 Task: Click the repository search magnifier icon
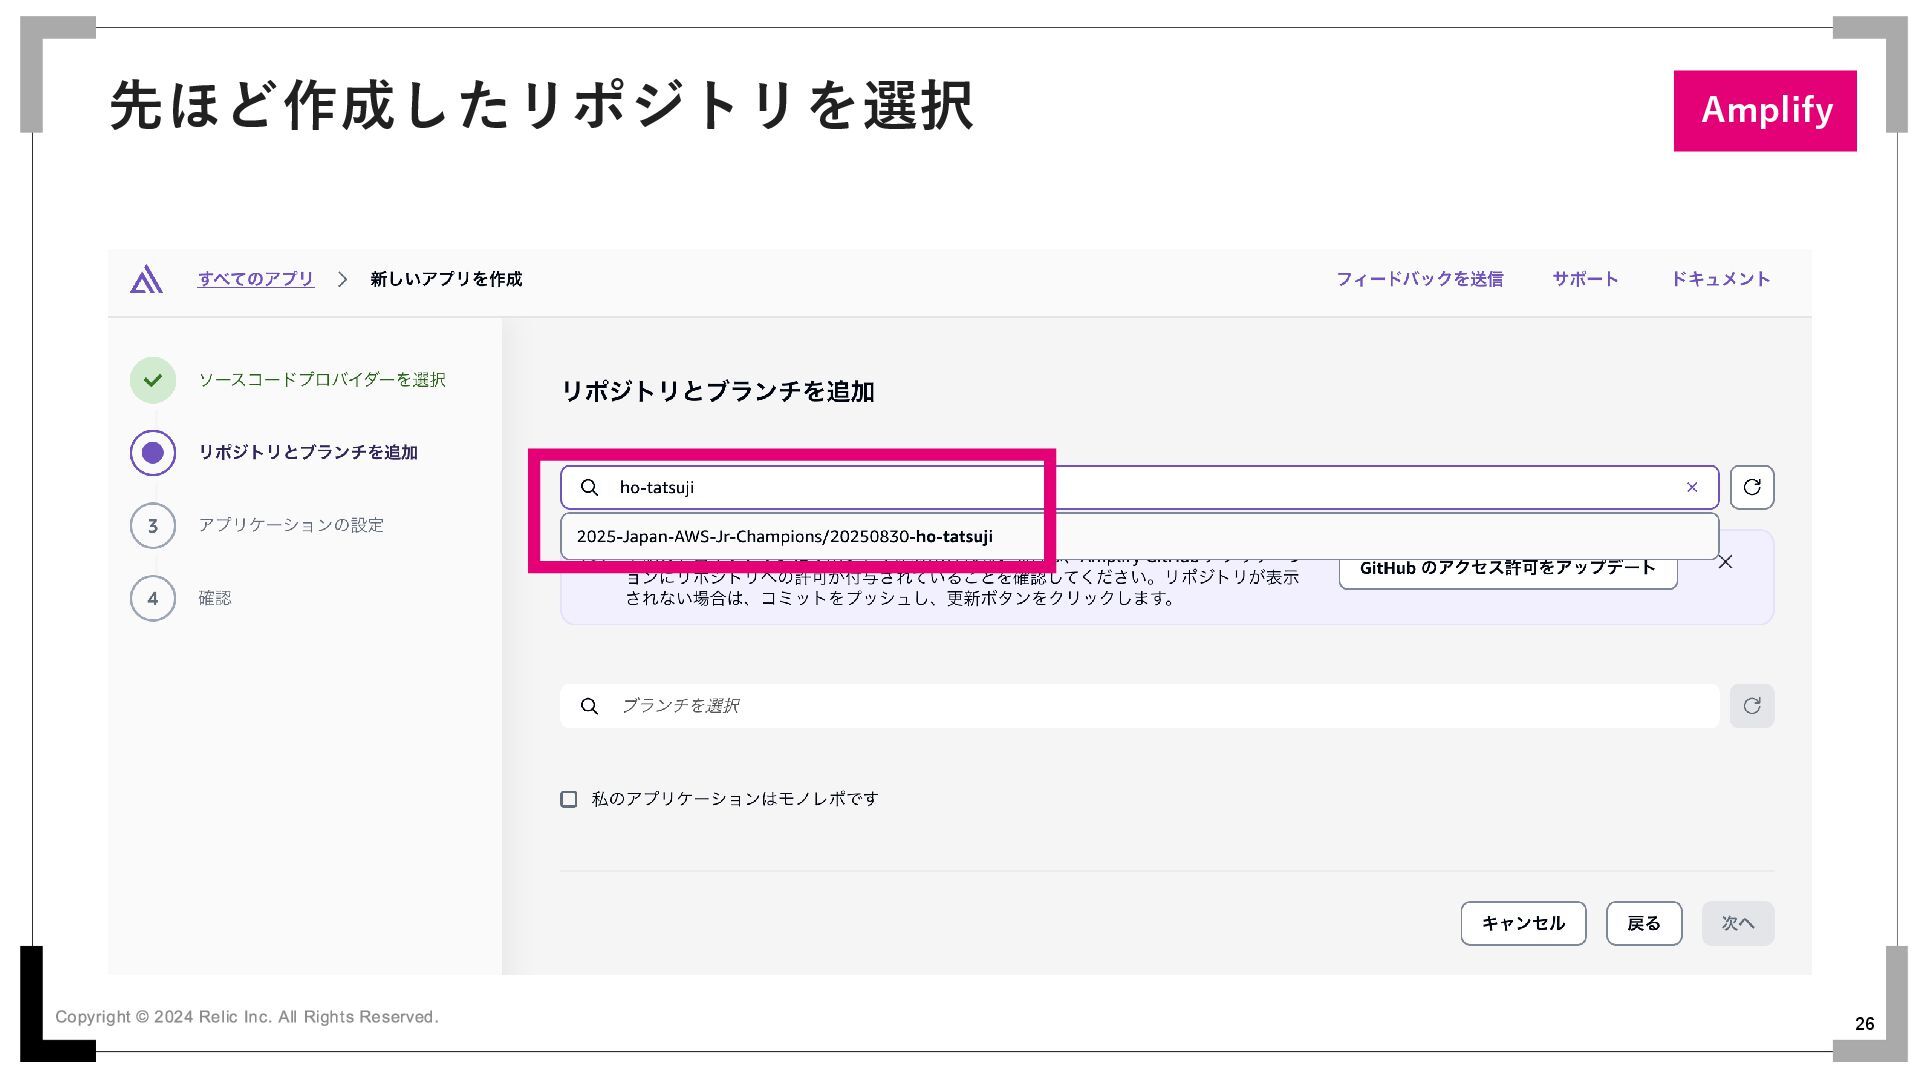[x=590, y=487]
